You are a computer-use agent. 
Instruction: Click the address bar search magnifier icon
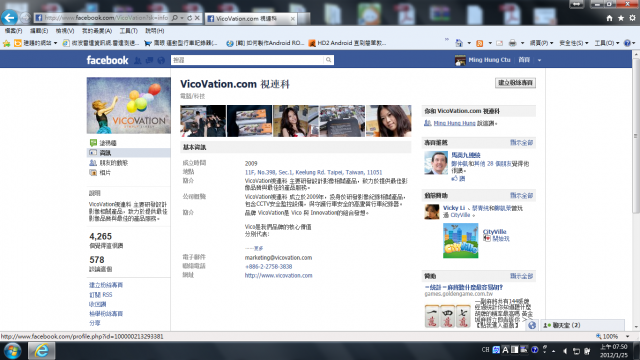click(175, 18)
